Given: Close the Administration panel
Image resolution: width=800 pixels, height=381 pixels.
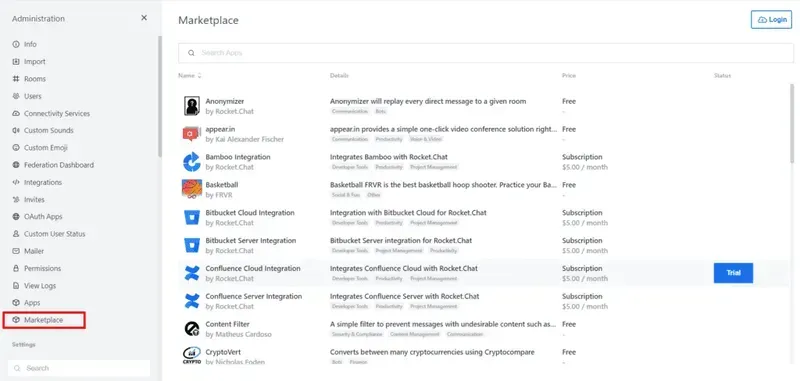Looking at the screenshot, I should tap(144, 18).
